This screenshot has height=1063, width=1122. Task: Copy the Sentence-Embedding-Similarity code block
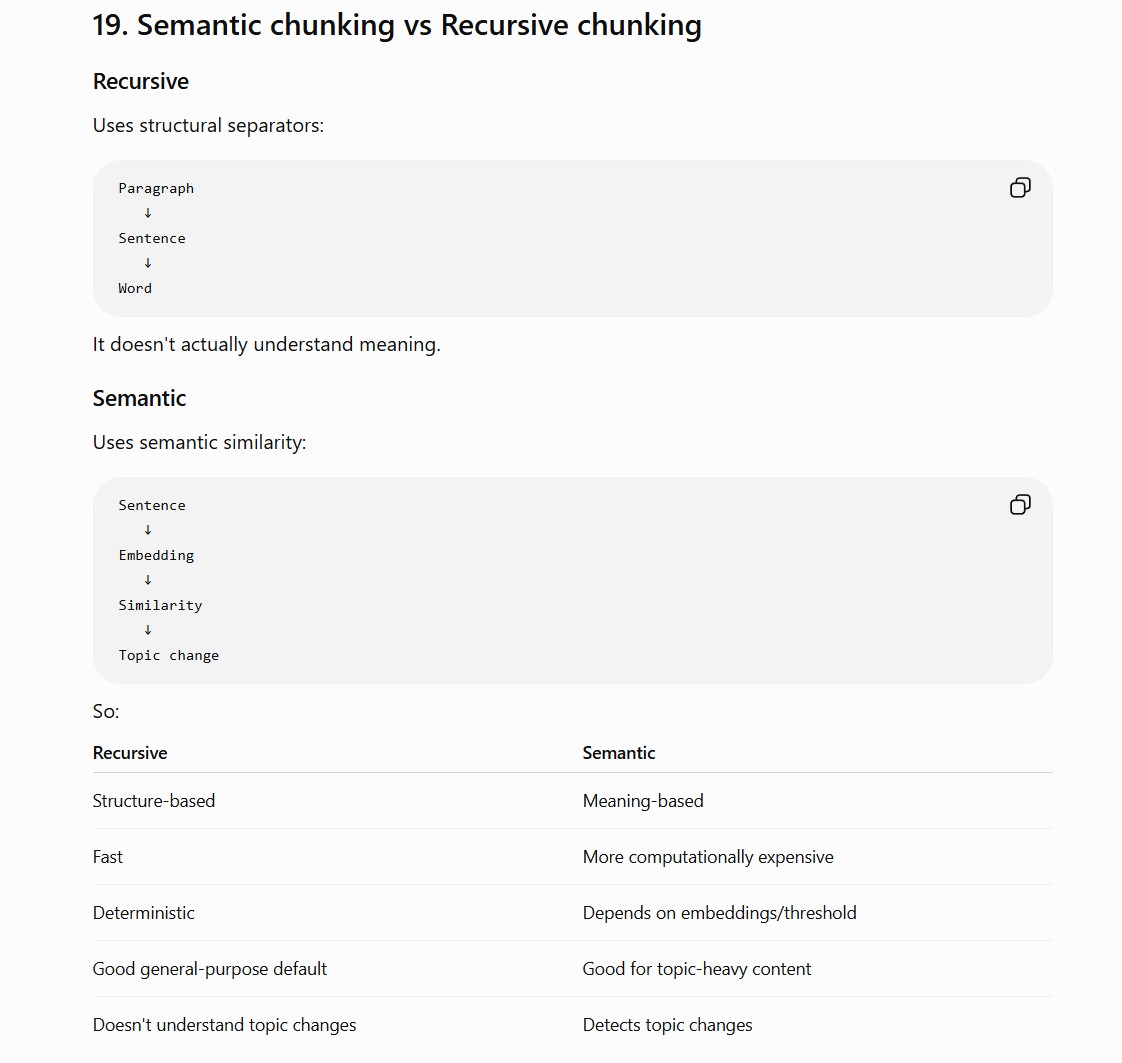[1020, 504]
